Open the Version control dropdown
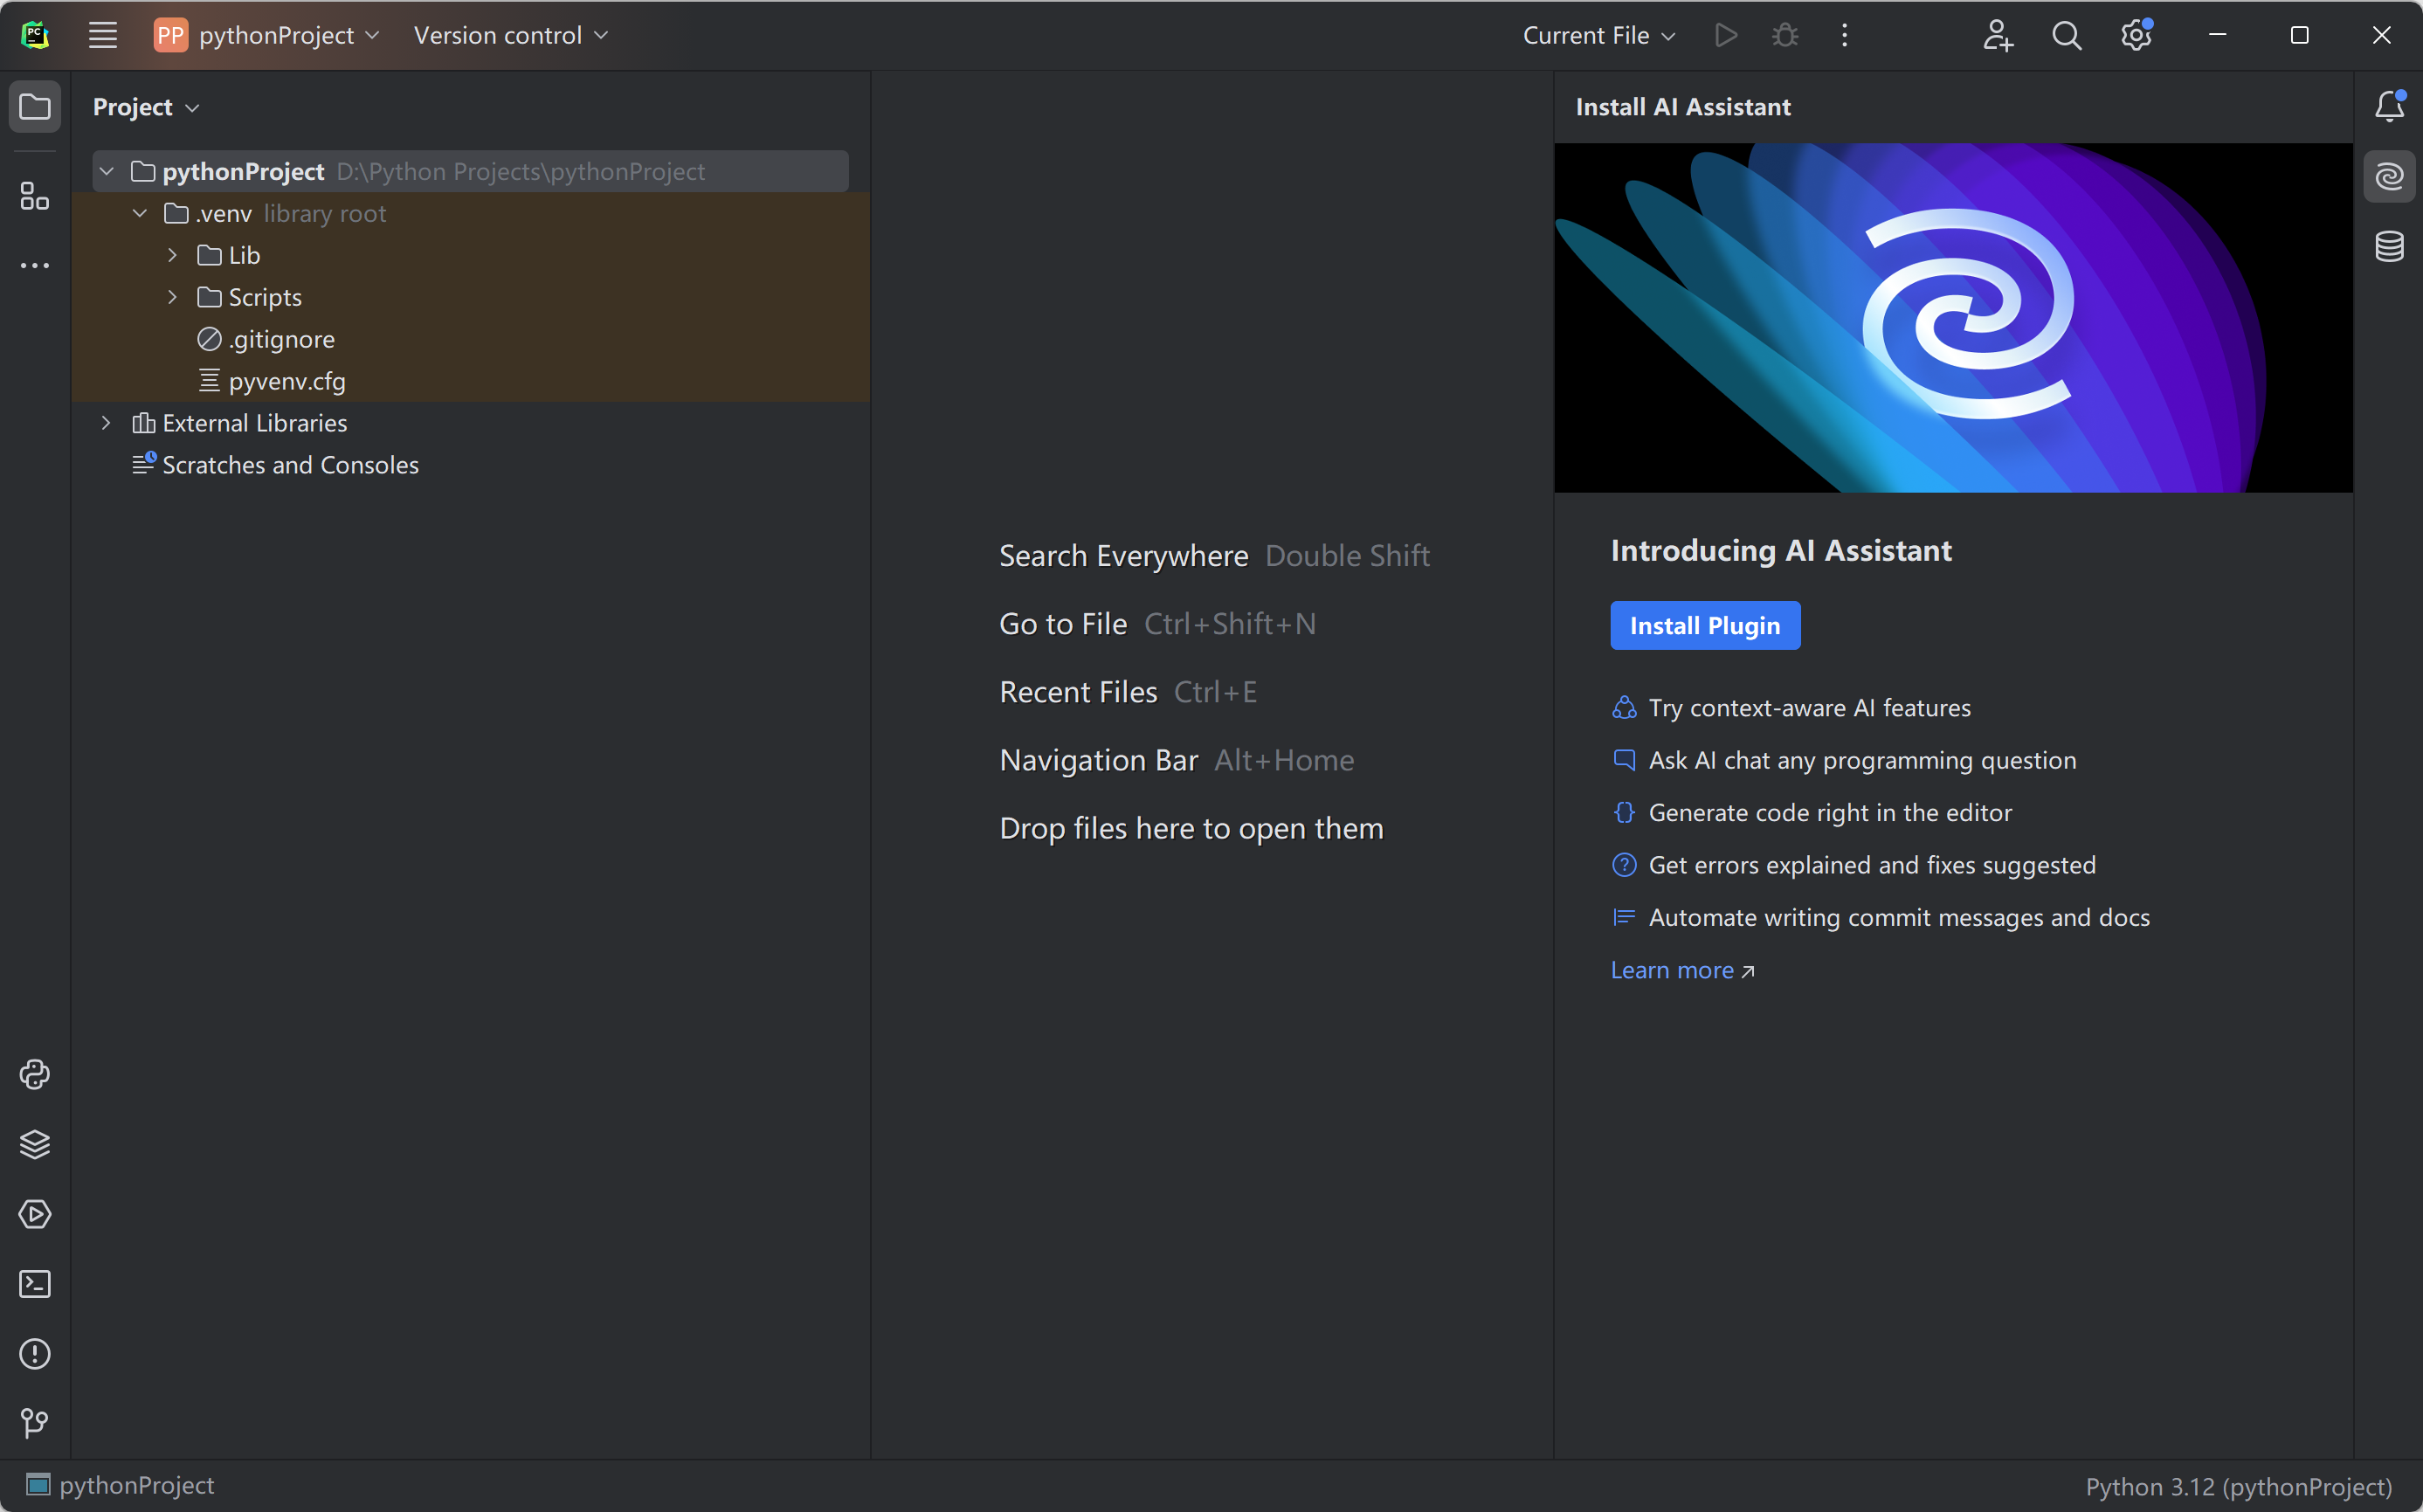The image size is (2423, 1512). (511, 35)
